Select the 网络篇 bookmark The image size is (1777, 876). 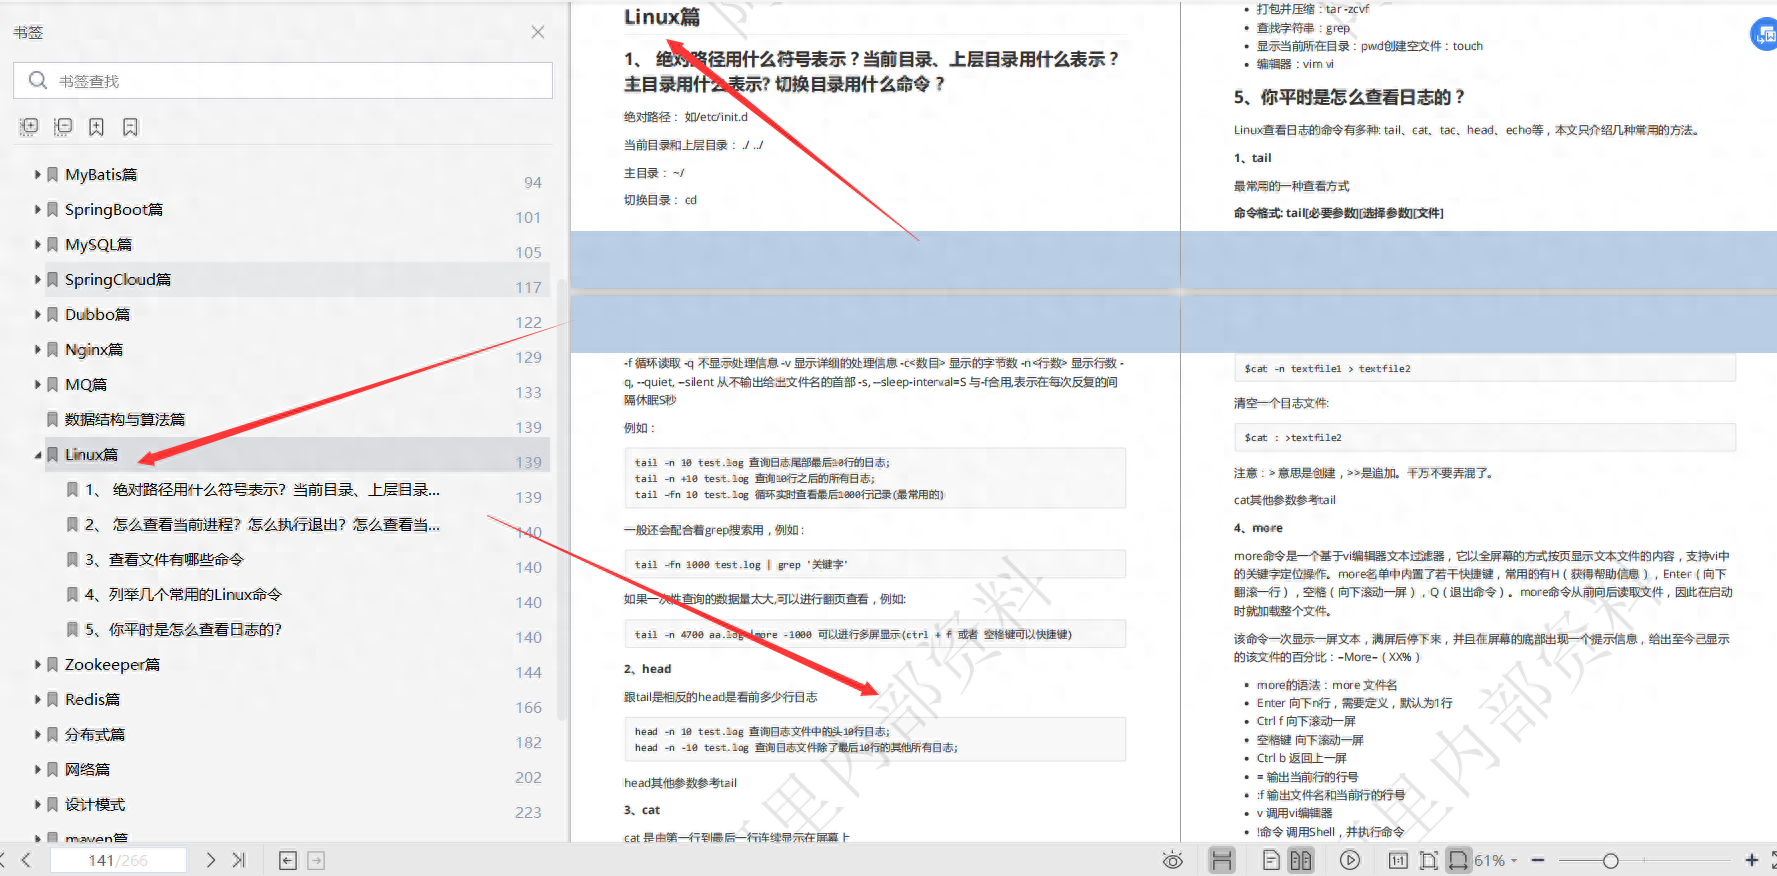point(87,769)
